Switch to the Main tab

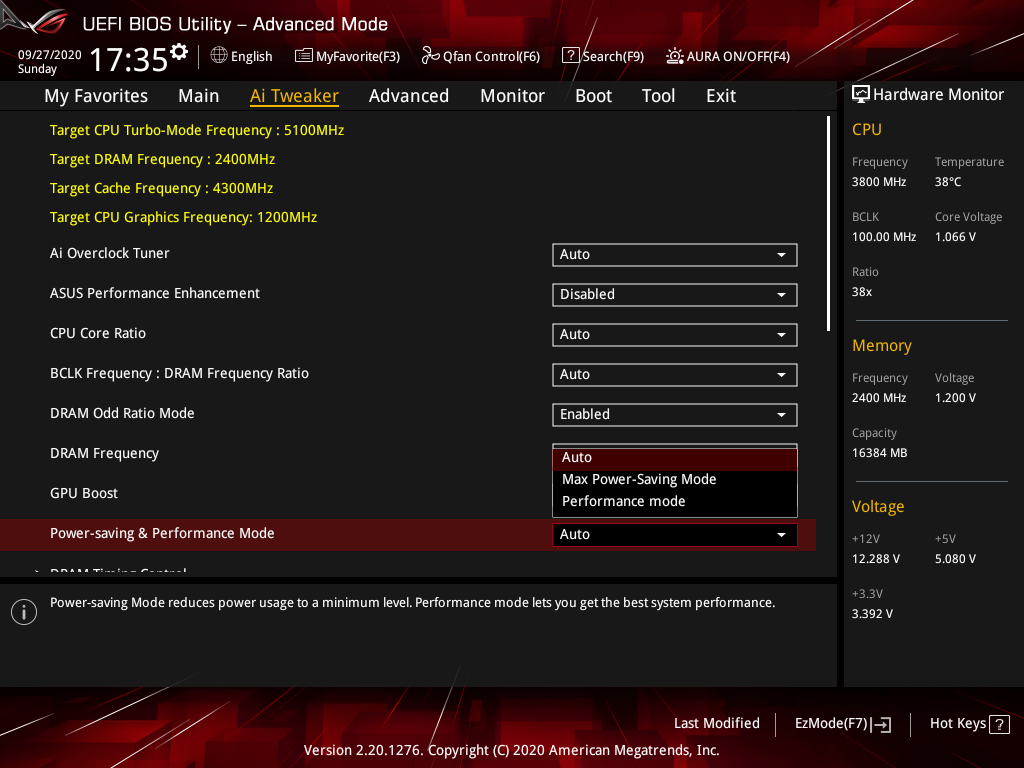click(x=199, y=96)
